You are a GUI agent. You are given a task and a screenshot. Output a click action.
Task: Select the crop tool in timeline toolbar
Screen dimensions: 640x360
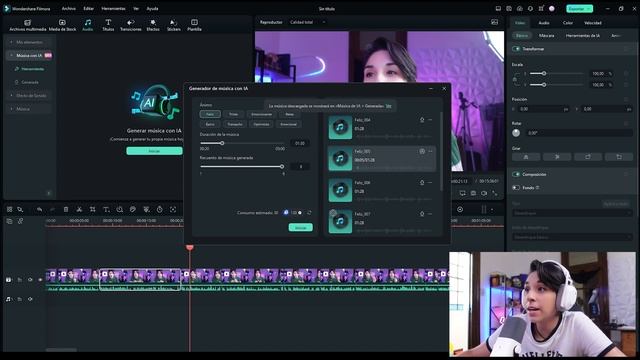[x=93, y=209]
